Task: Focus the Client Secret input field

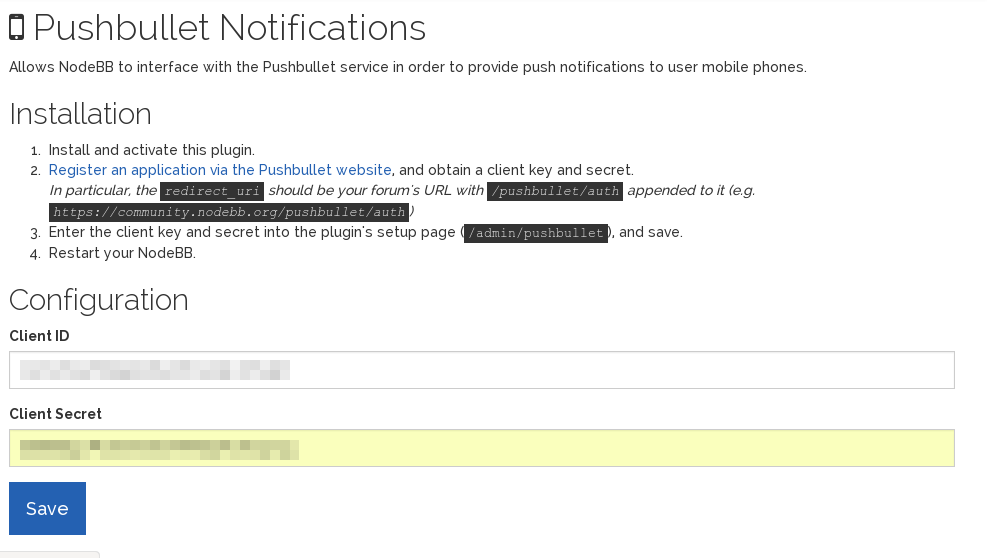Action: (482, 448)
